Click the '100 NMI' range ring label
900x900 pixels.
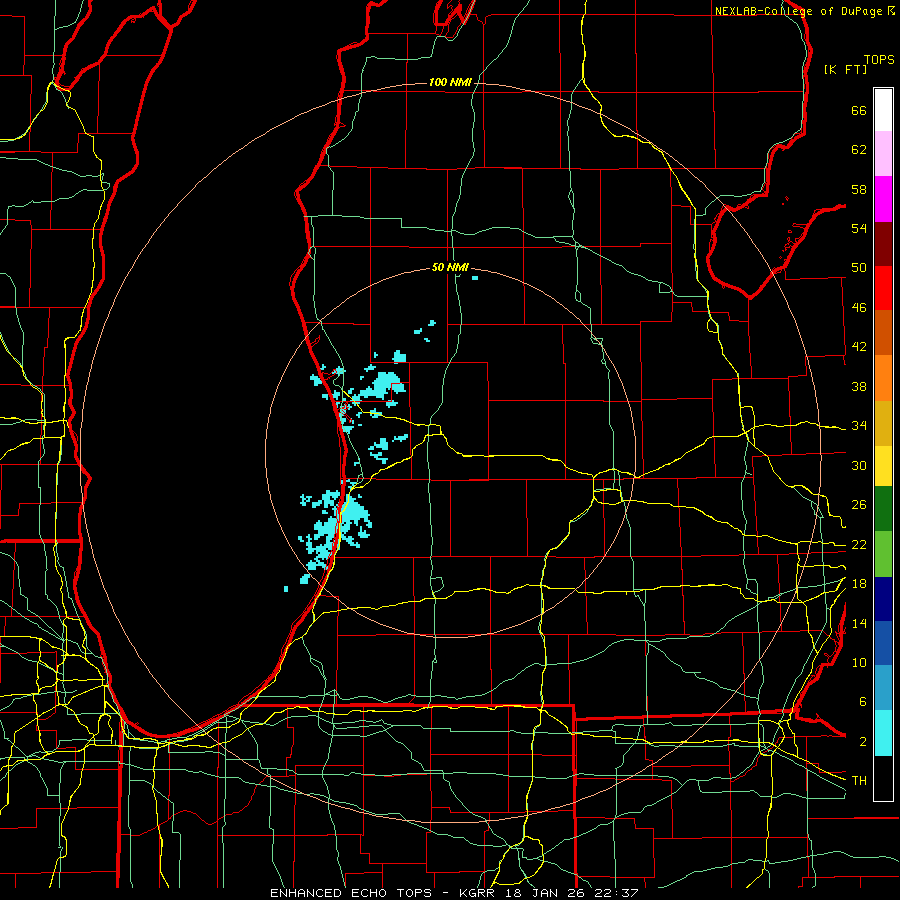click(x=451, y=83)
